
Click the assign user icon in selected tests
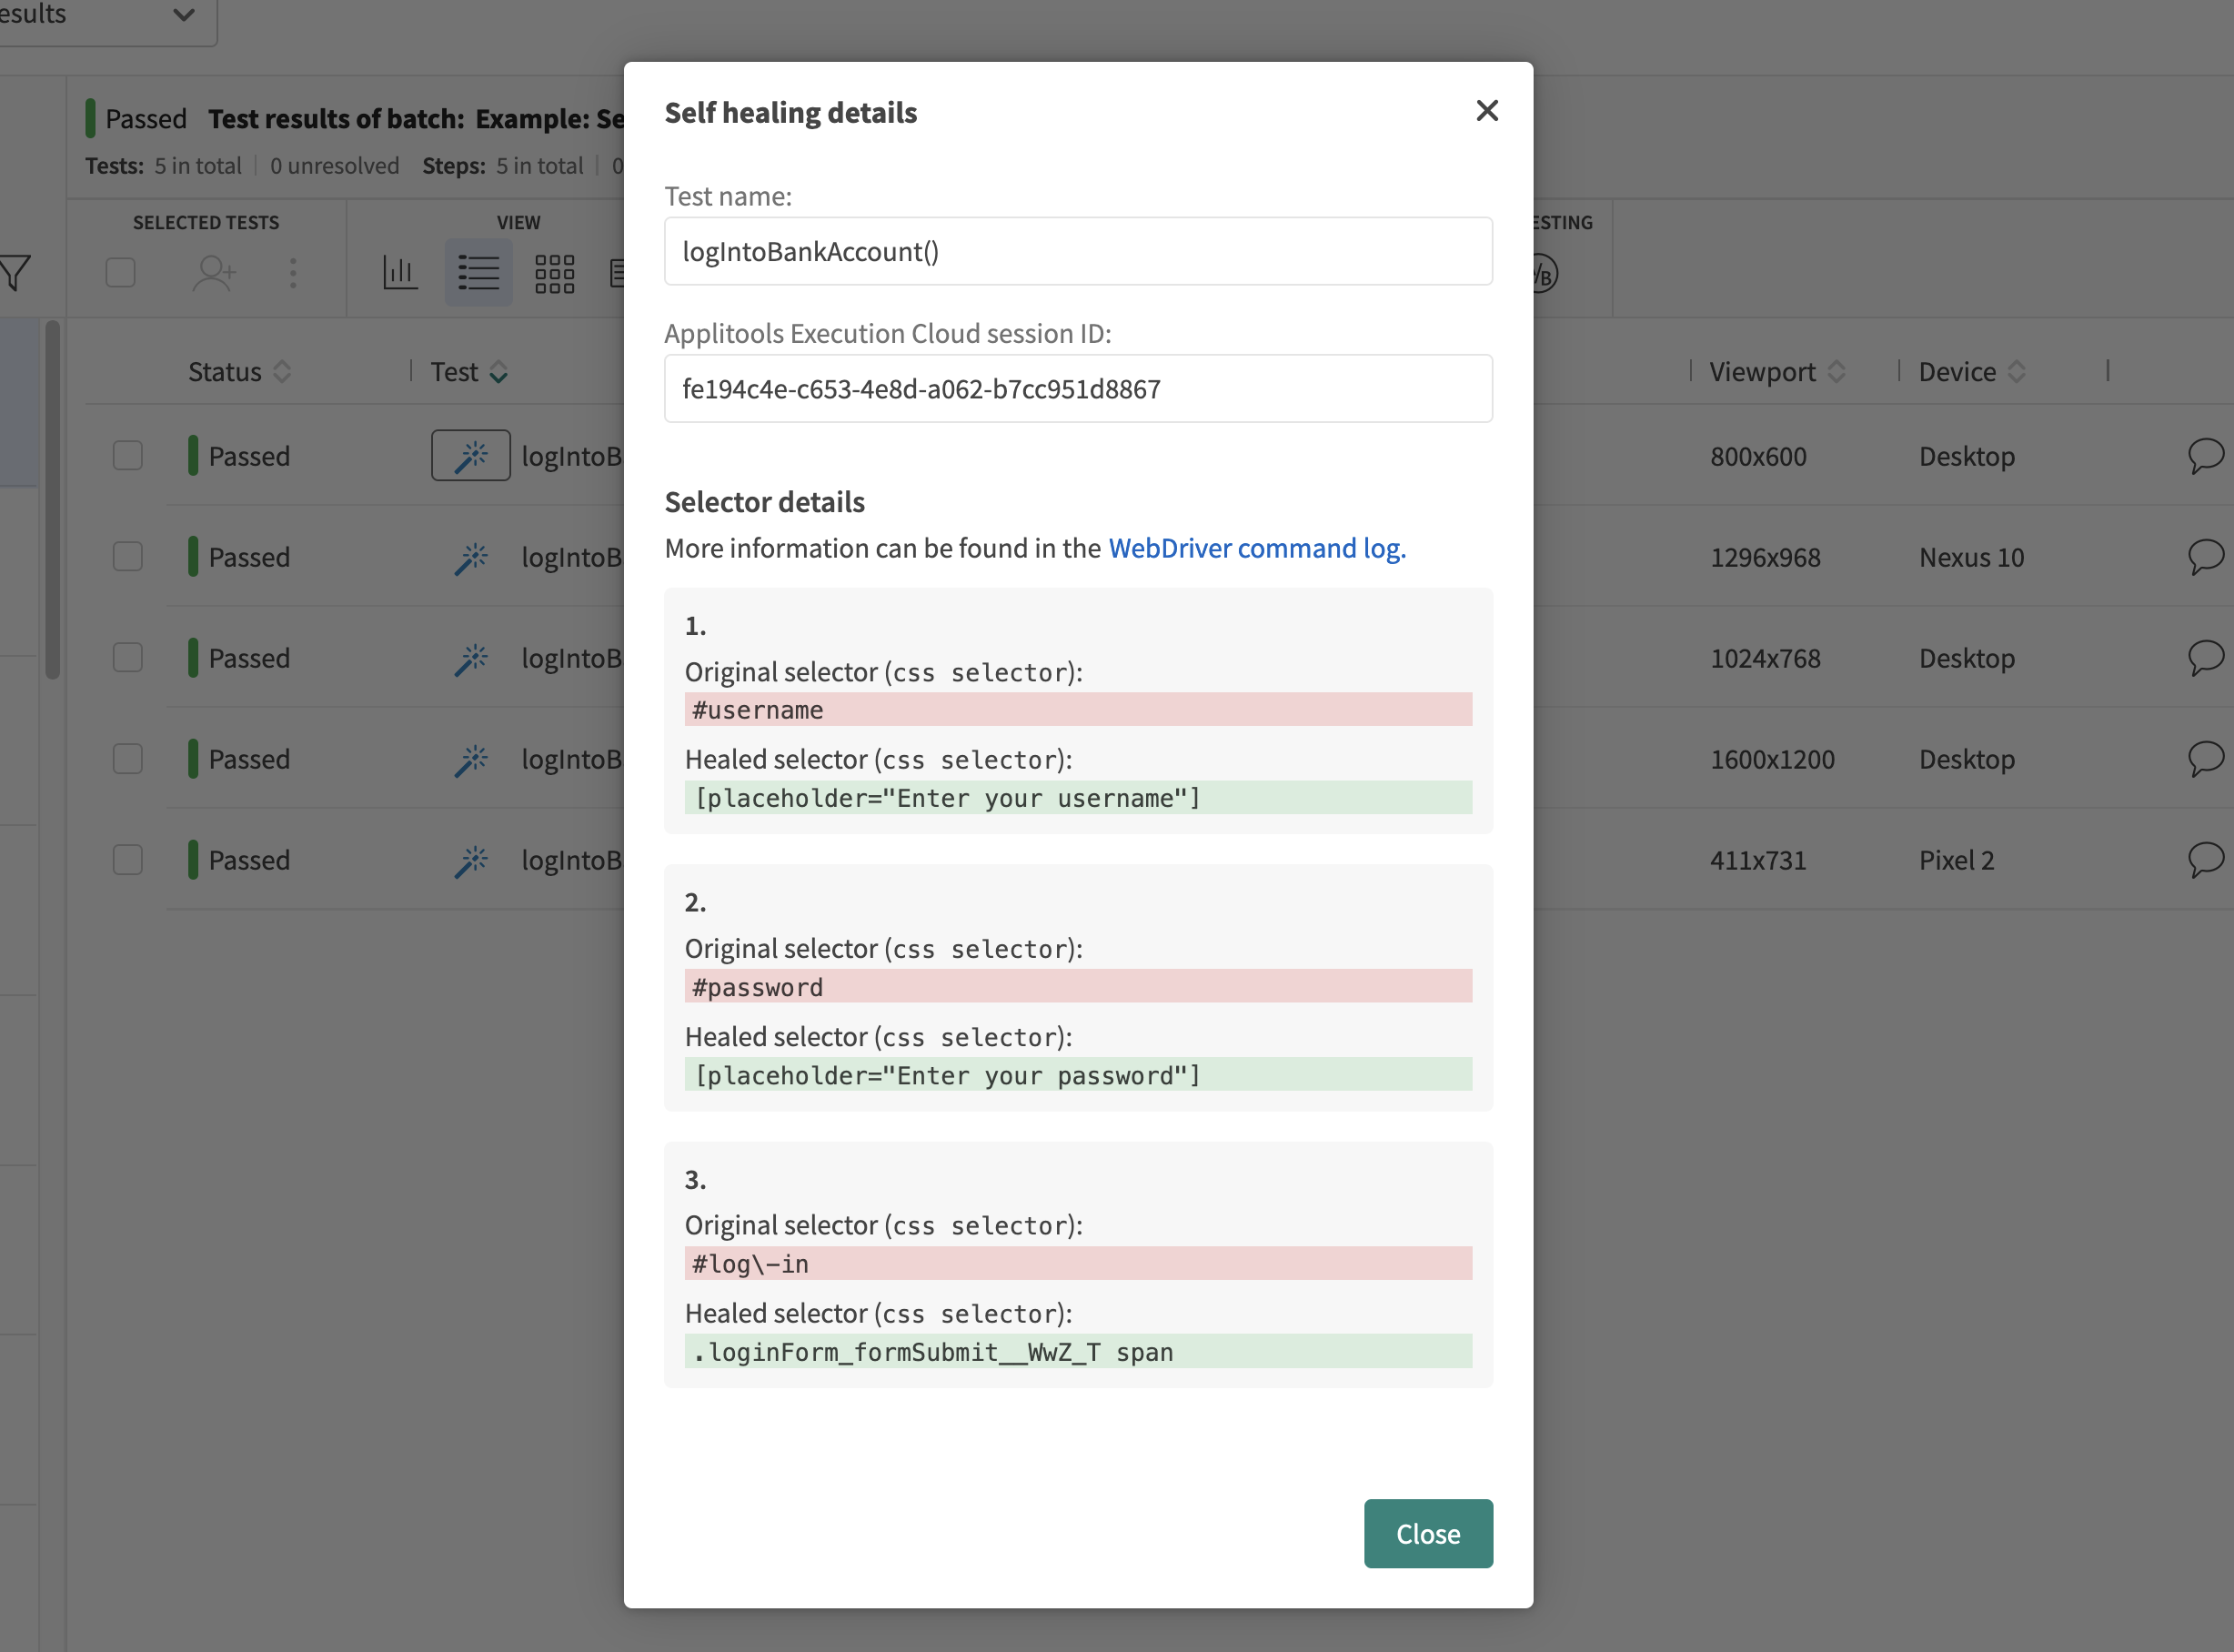click(214, 272)
